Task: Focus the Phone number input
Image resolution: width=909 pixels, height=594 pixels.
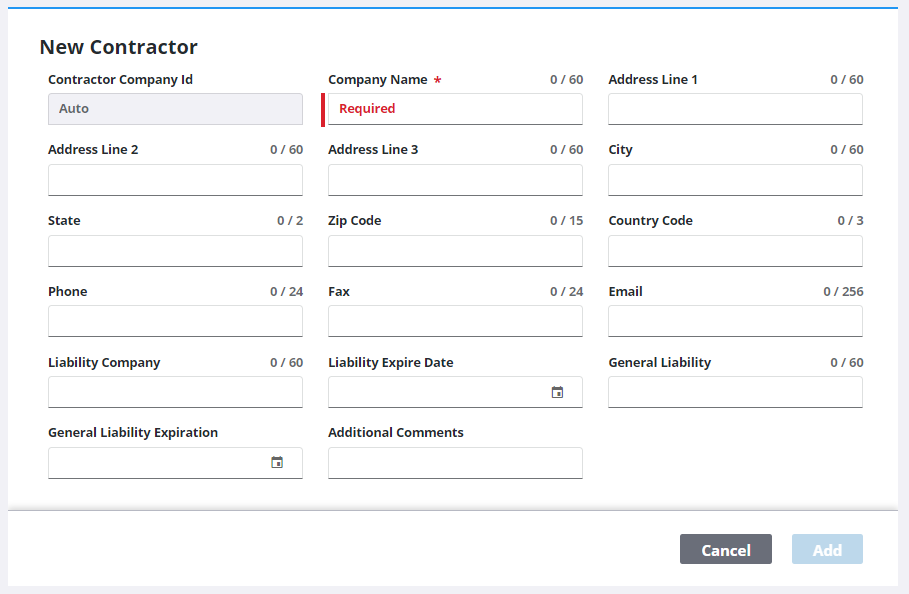Action: coord(175,321)
